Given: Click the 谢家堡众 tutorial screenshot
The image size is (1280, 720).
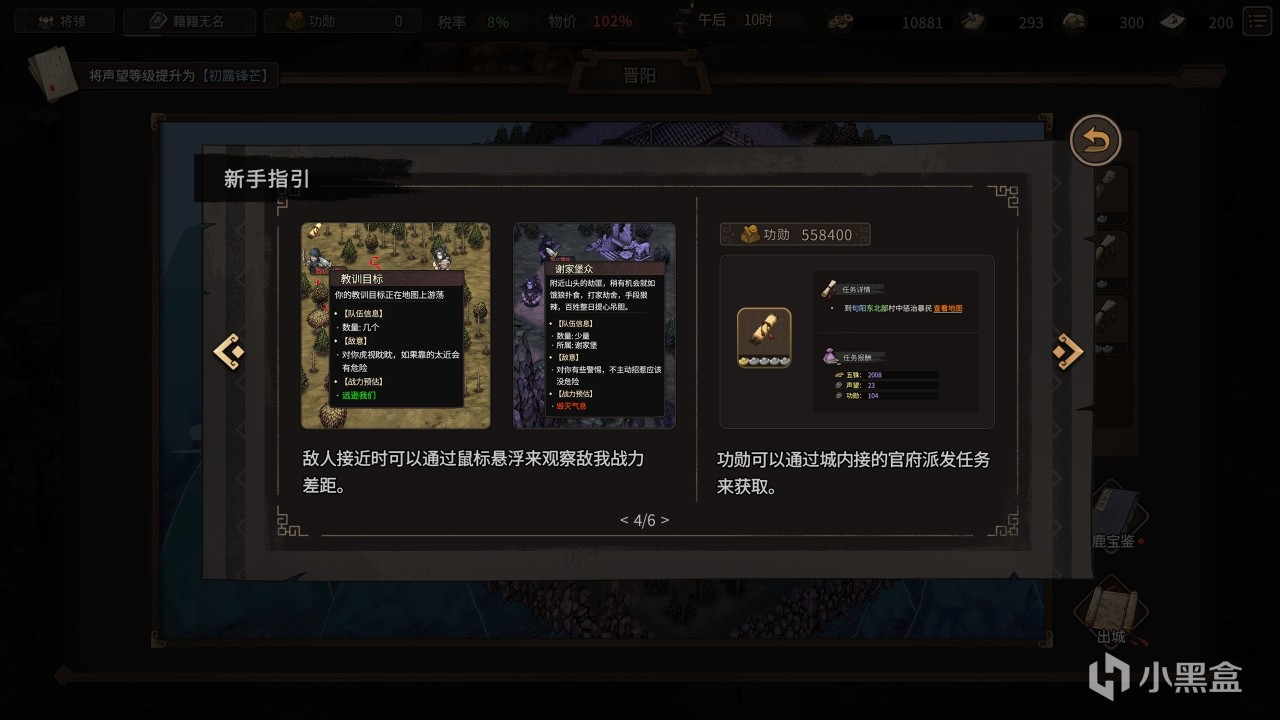Looking at the screenshot, I should click(594, 325).
